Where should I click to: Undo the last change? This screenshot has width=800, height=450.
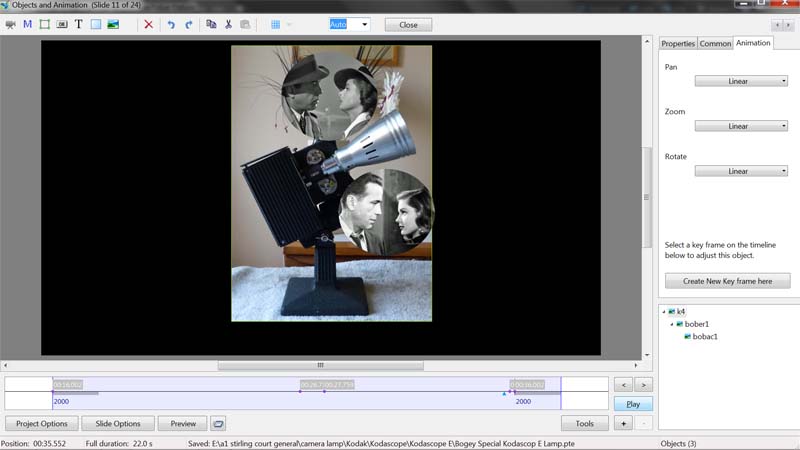pyautogui.click(x=171, y=24)
